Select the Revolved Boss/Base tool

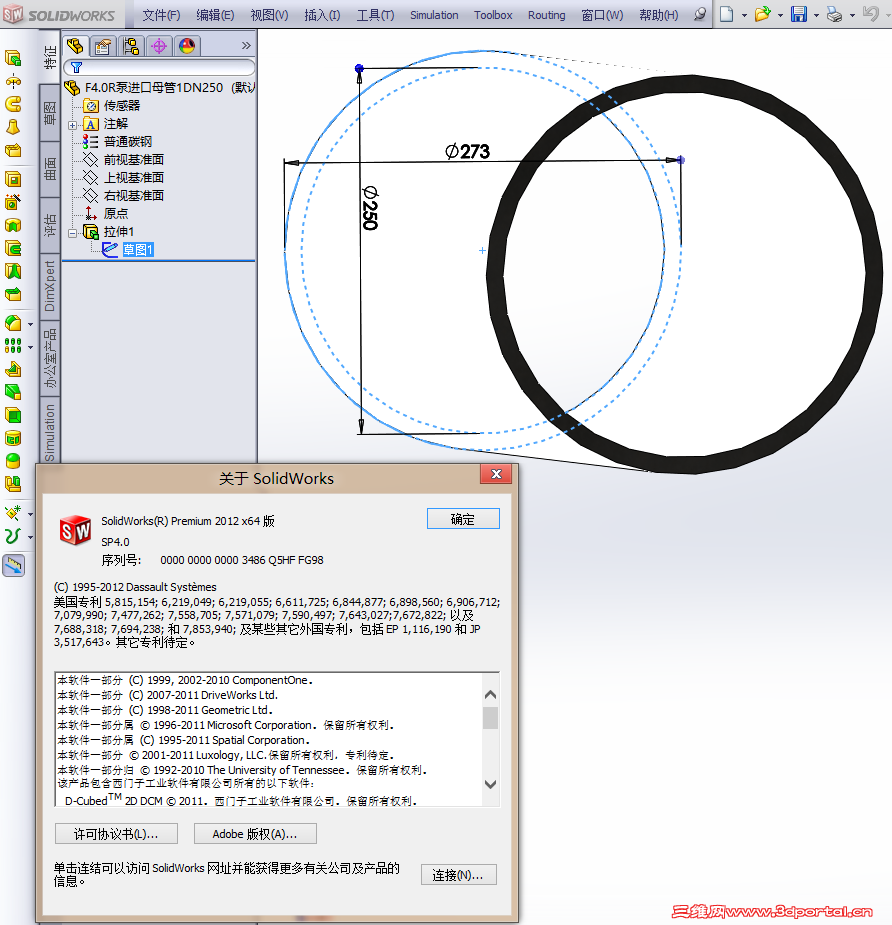[13, 81]
